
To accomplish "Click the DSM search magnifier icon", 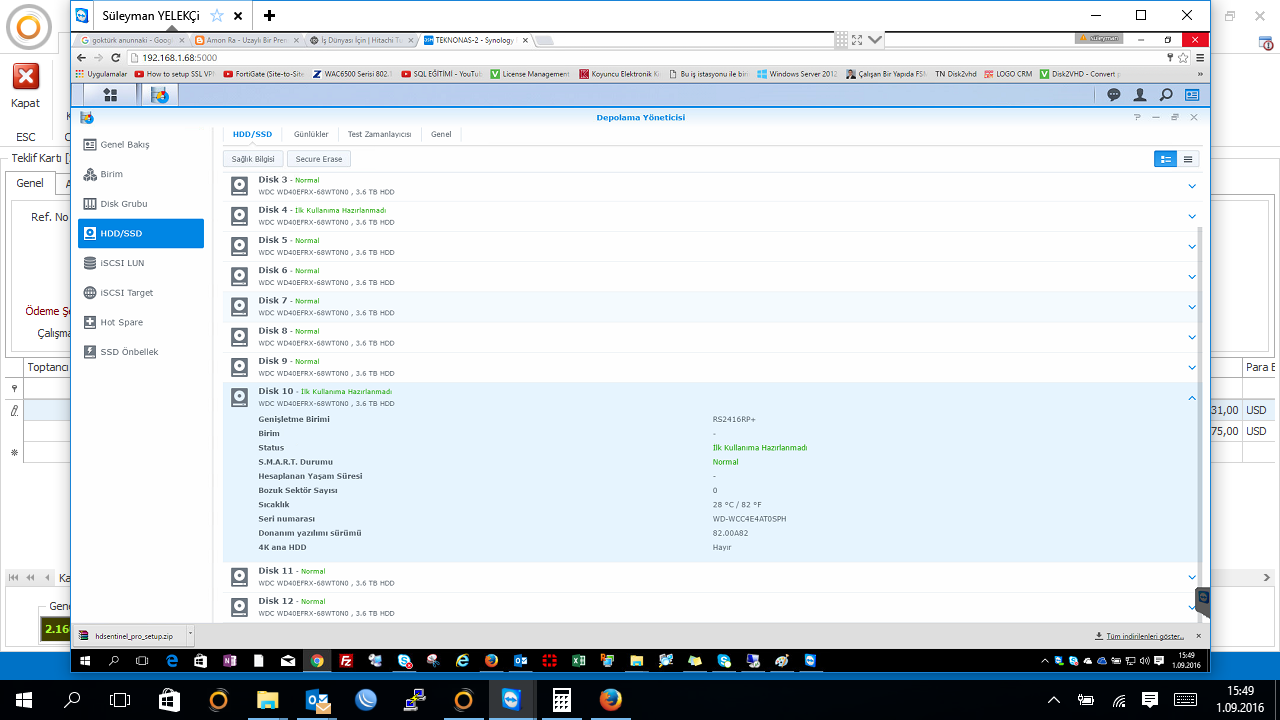I will point(1166,95).
